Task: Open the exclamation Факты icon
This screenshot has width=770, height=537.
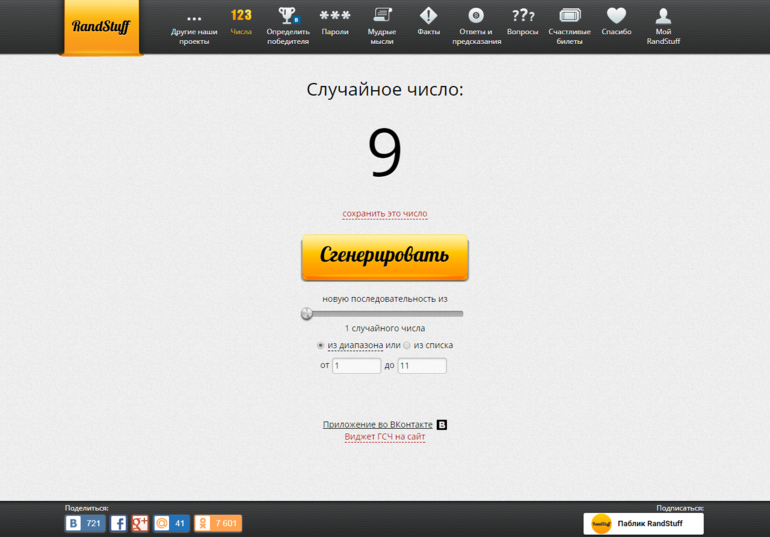Action: 429,16
